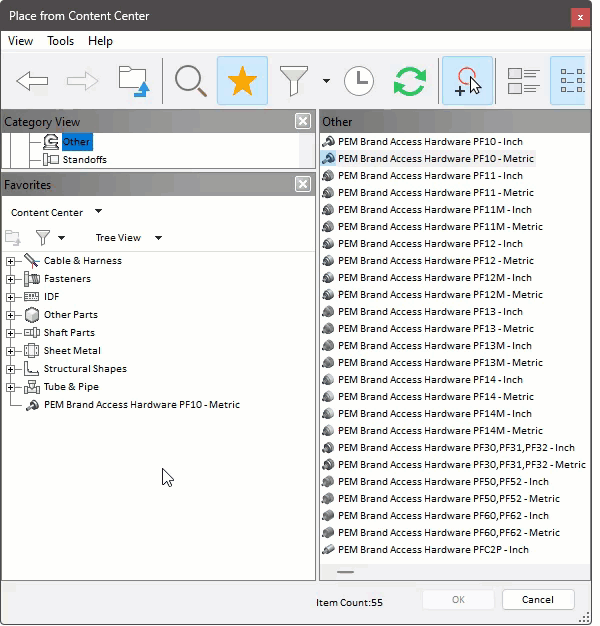Screen dimensions: 600x626
Task: Select PF30,PF31,PF32 - Inch item
Action: [456, 448]
